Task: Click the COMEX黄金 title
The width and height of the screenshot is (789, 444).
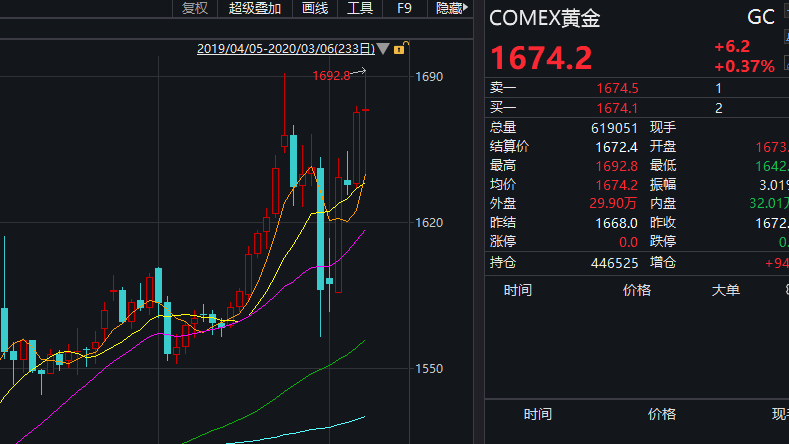Action: tap(545, 19)
